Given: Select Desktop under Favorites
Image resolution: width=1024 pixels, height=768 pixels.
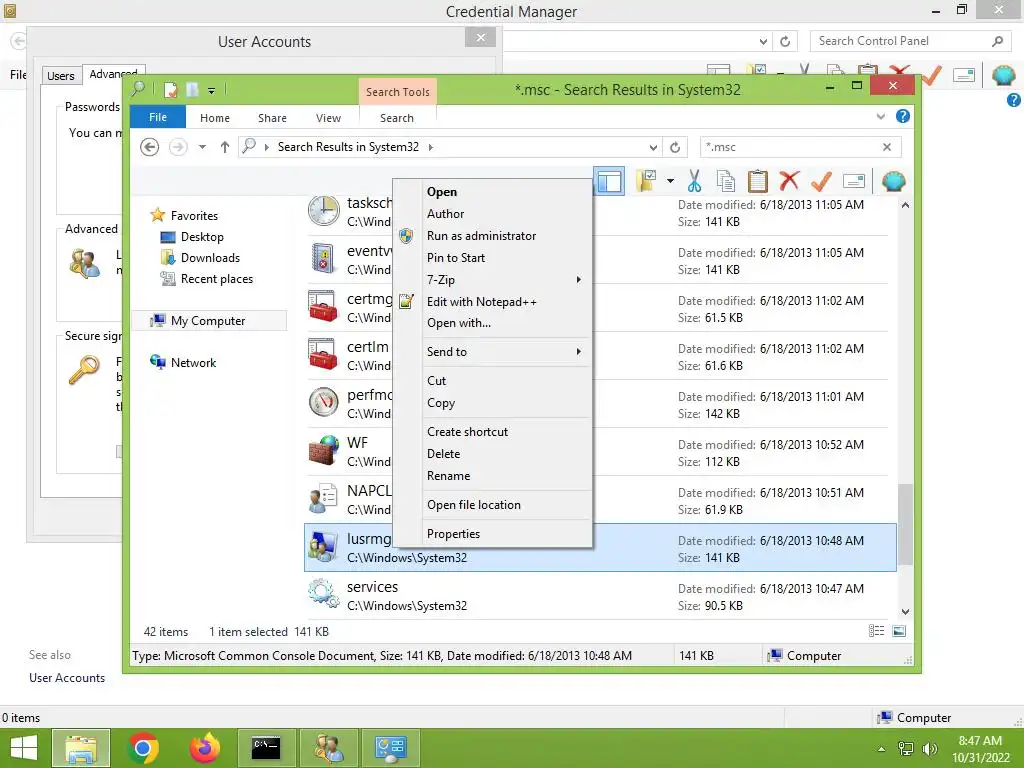Looking at the screenshot, I should coord(202,237).
